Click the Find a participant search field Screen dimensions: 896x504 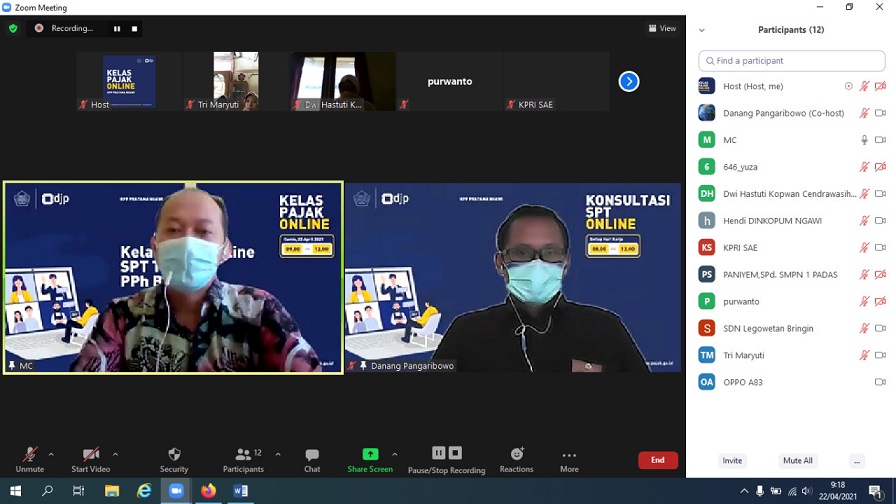[x=791, y=61]
